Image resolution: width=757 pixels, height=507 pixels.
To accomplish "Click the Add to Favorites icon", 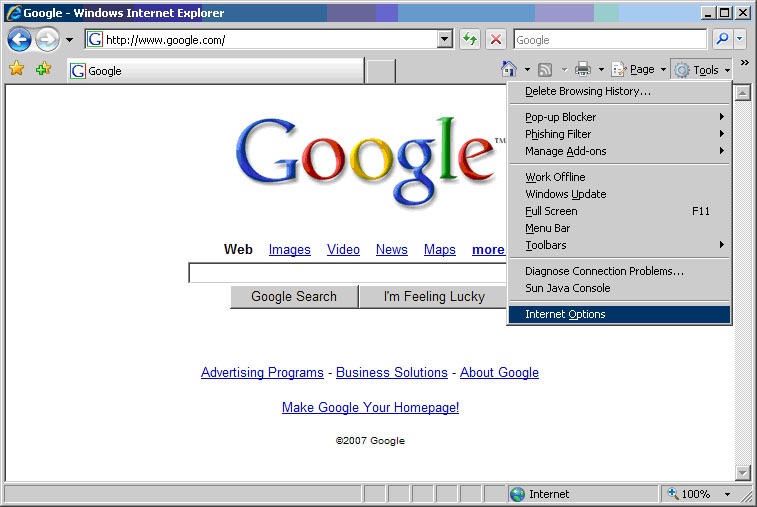I will pos(43,69).
